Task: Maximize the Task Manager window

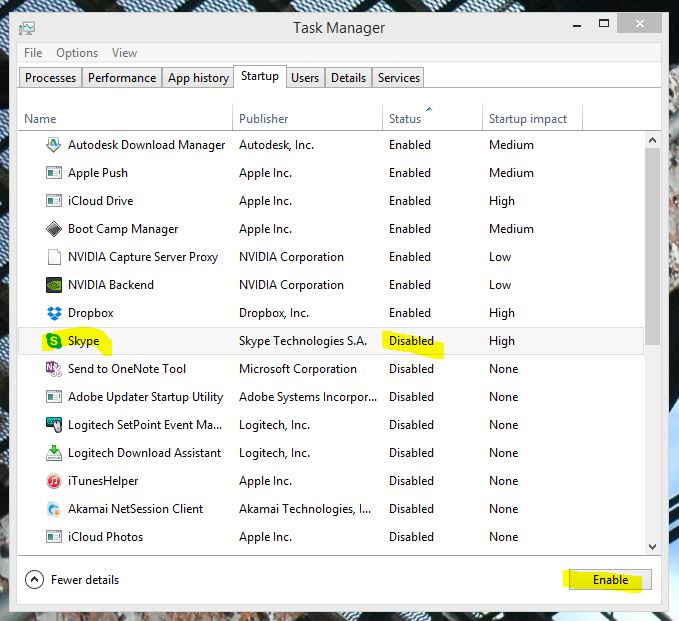Action: [604, 24]
